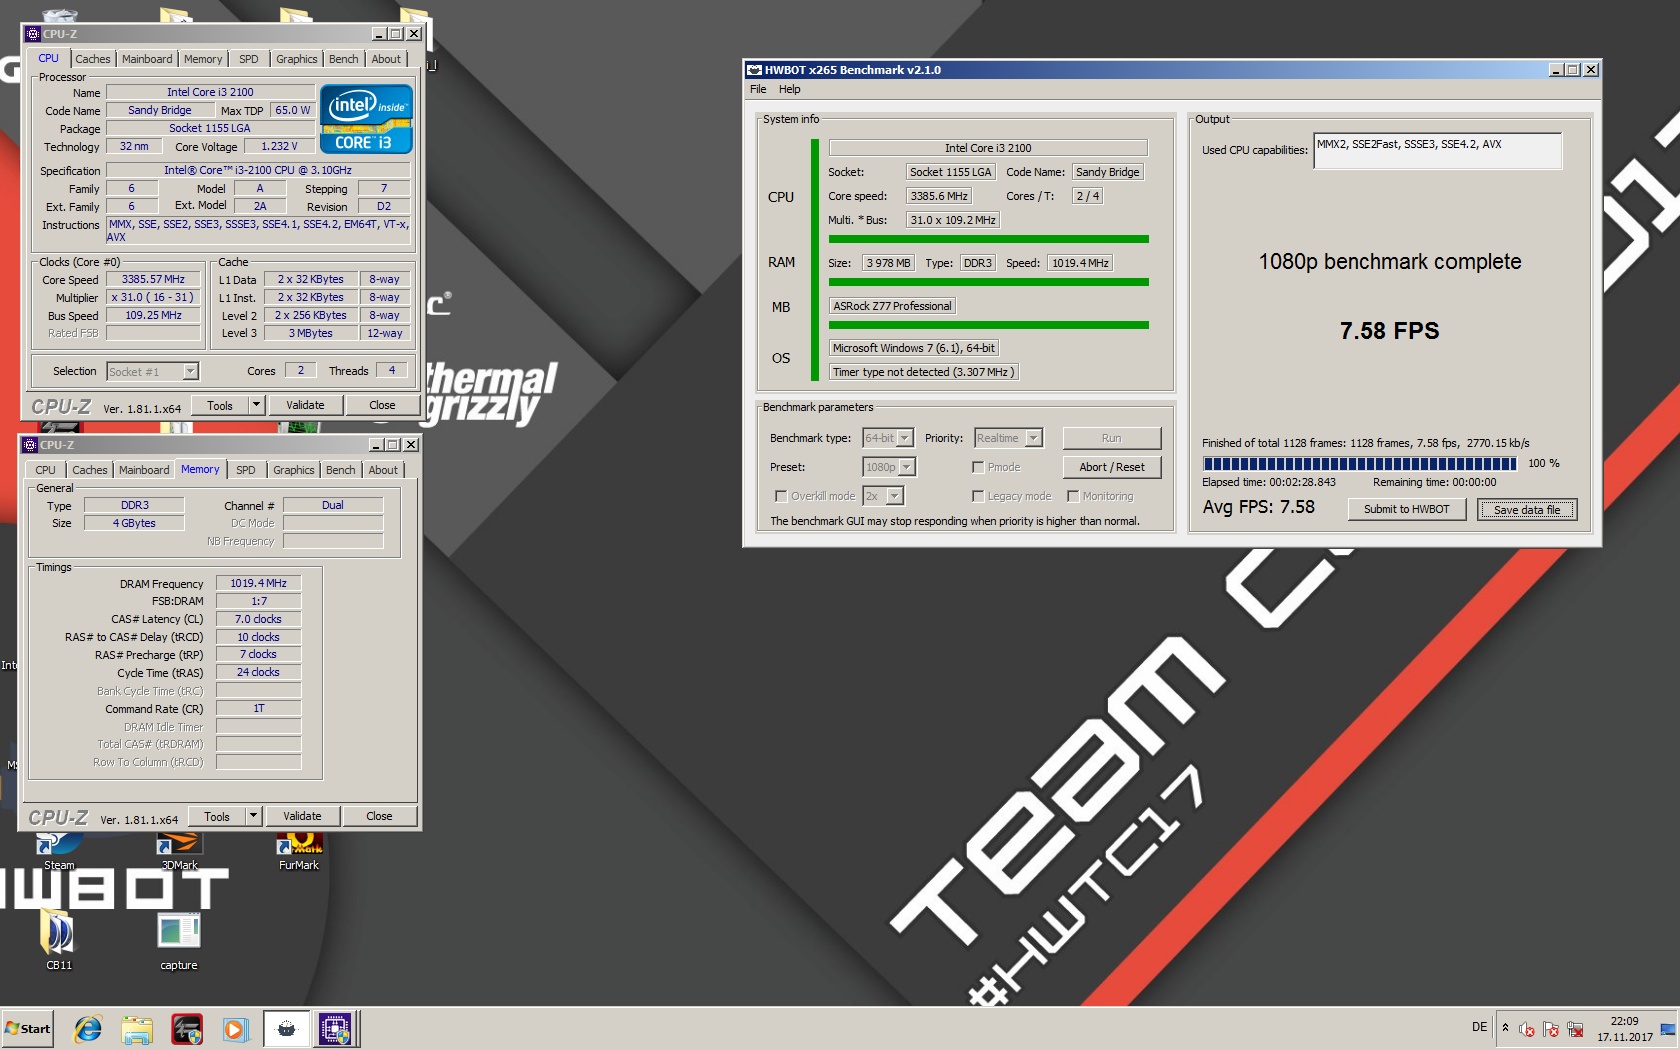Open the Selection Socket #1 dropdown

point(153,372)
